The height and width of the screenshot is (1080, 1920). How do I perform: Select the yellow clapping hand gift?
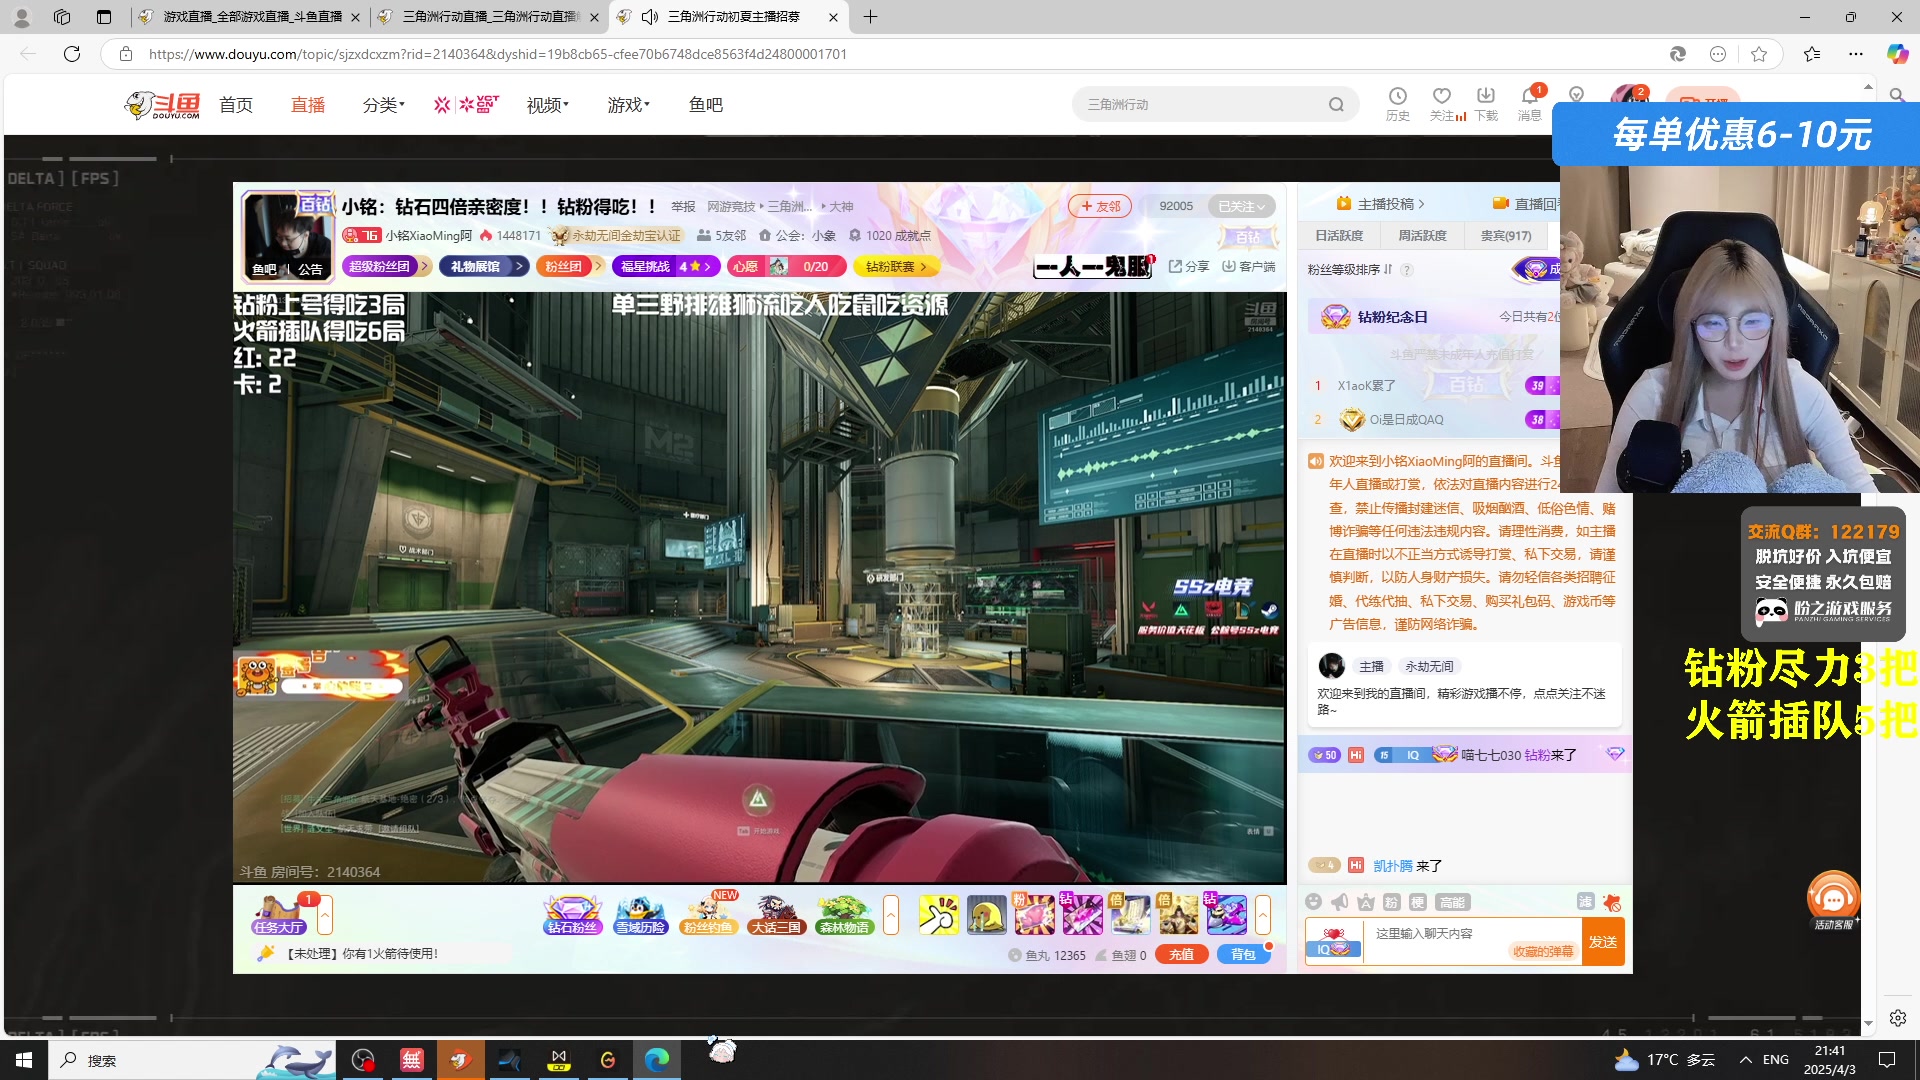pyautogui.click(x=938, y=914)
